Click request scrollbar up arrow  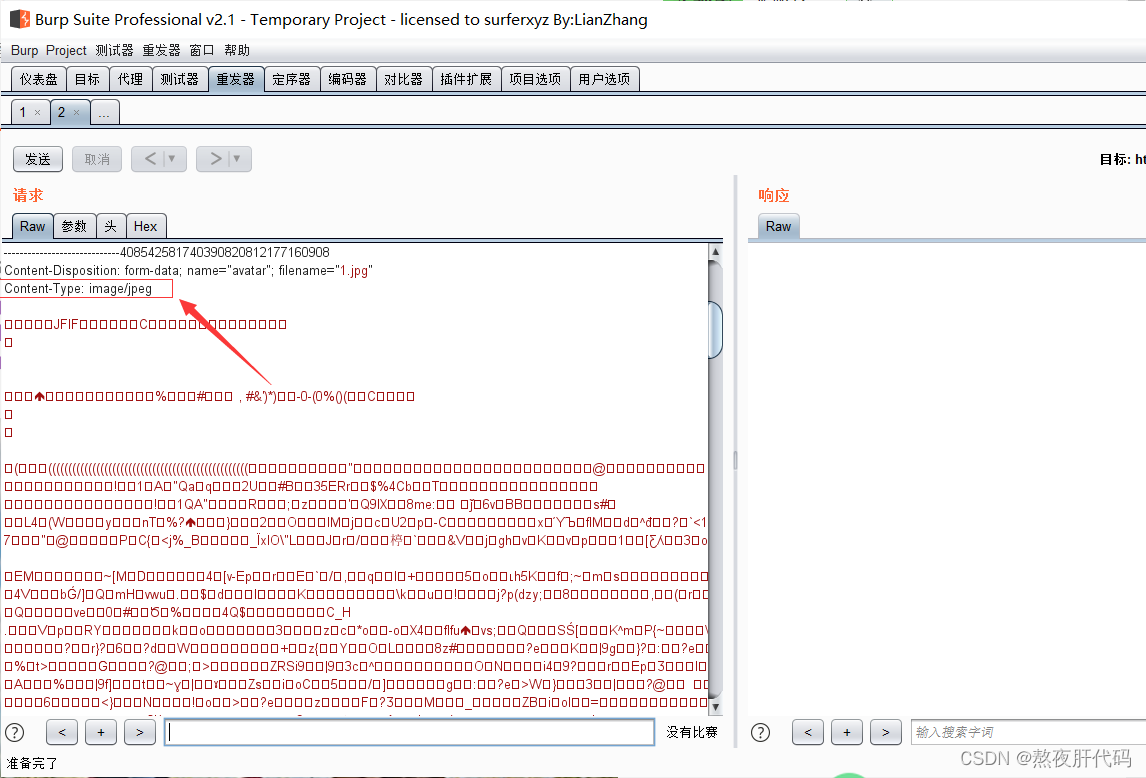coord(716,252)
